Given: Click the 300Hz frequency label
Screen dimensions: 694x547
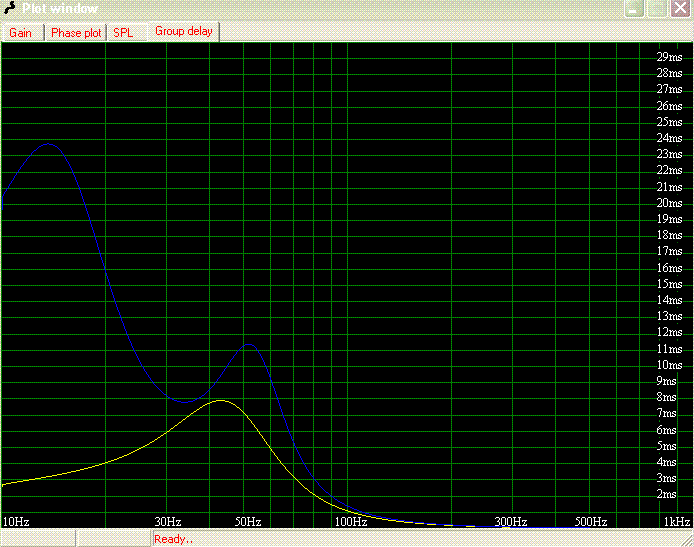Looking at the screenshot, I should pyautogui.click(x=511, y=522).
